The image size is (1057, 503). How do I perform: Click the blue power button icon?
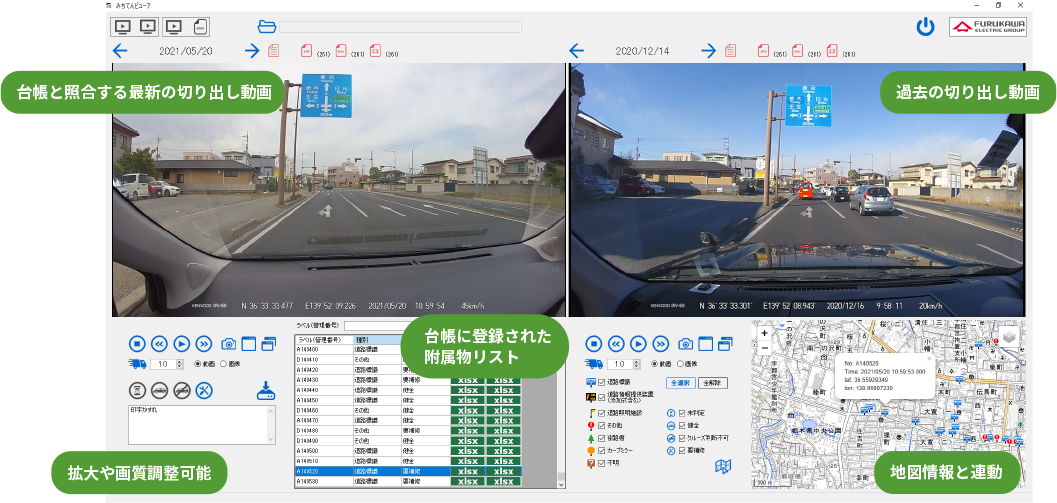click(925, 27)
